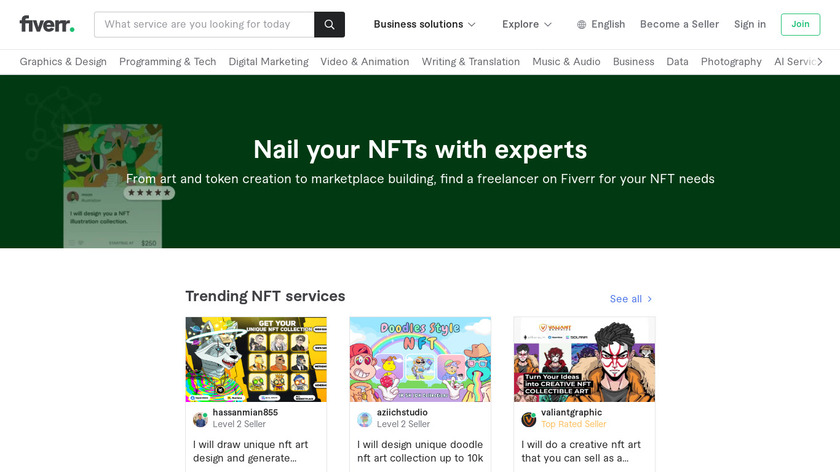This screenshot has width=840, height=472.
Task: Open the Music & Audio category
Action: point(566,62)
